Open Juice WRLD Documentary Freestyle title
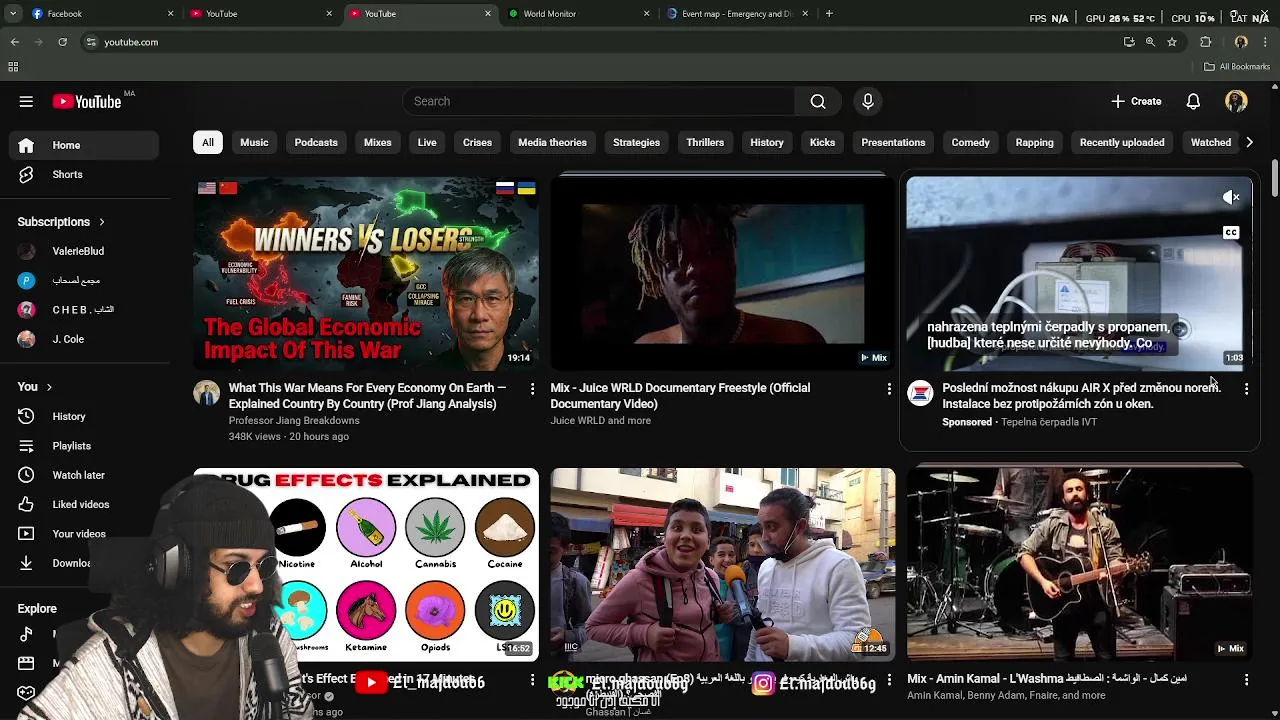Screen dimensions: 1280x720 680,396
